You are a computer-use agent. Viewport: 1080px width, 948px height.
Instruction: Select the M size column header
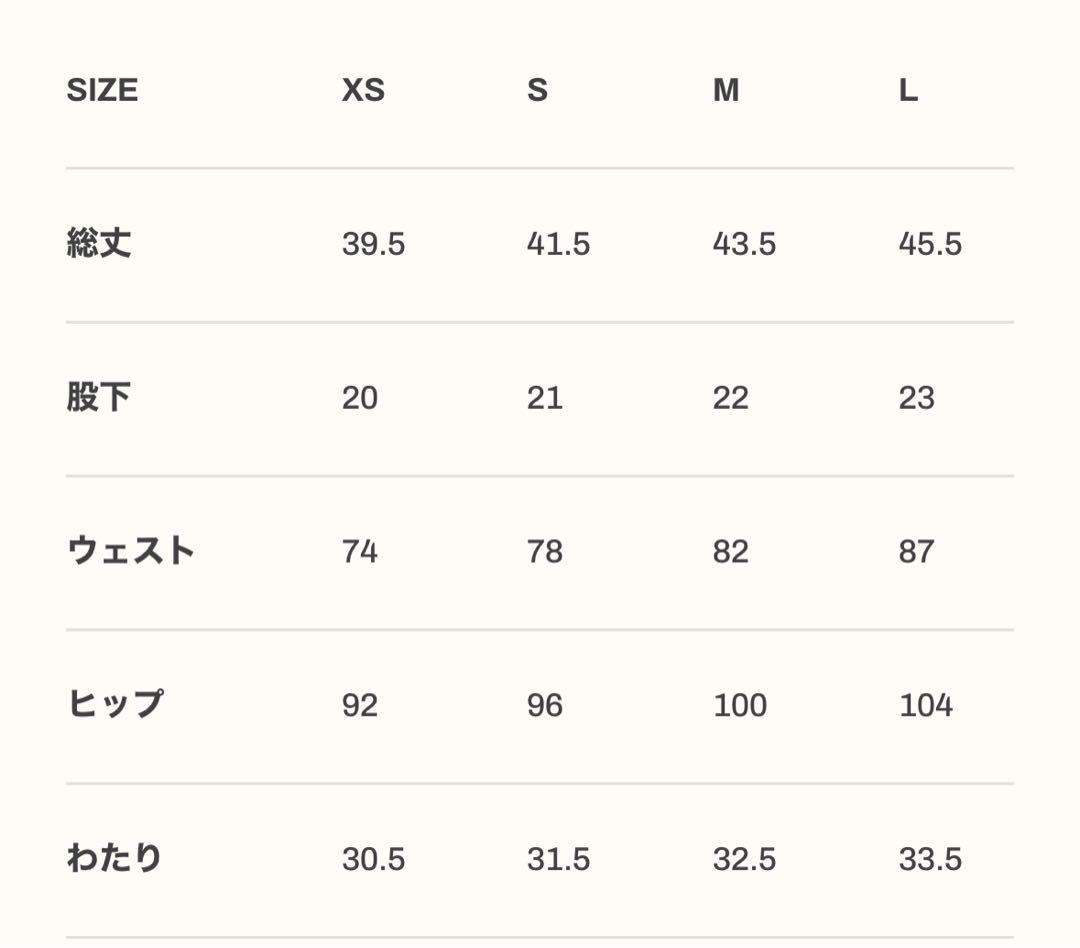pos(726,91)
